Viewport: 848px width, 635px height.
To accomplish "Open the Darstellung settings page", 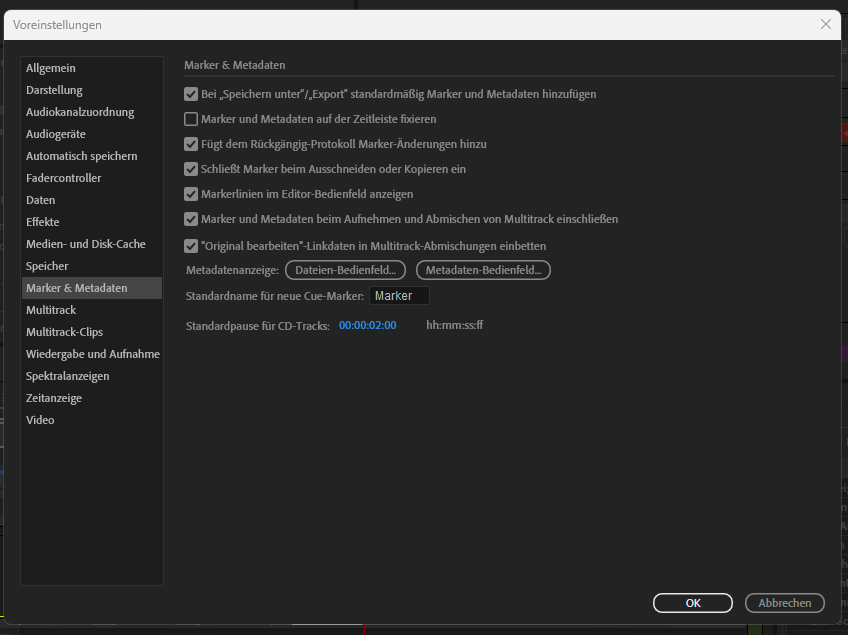I will tap(53, 89).
